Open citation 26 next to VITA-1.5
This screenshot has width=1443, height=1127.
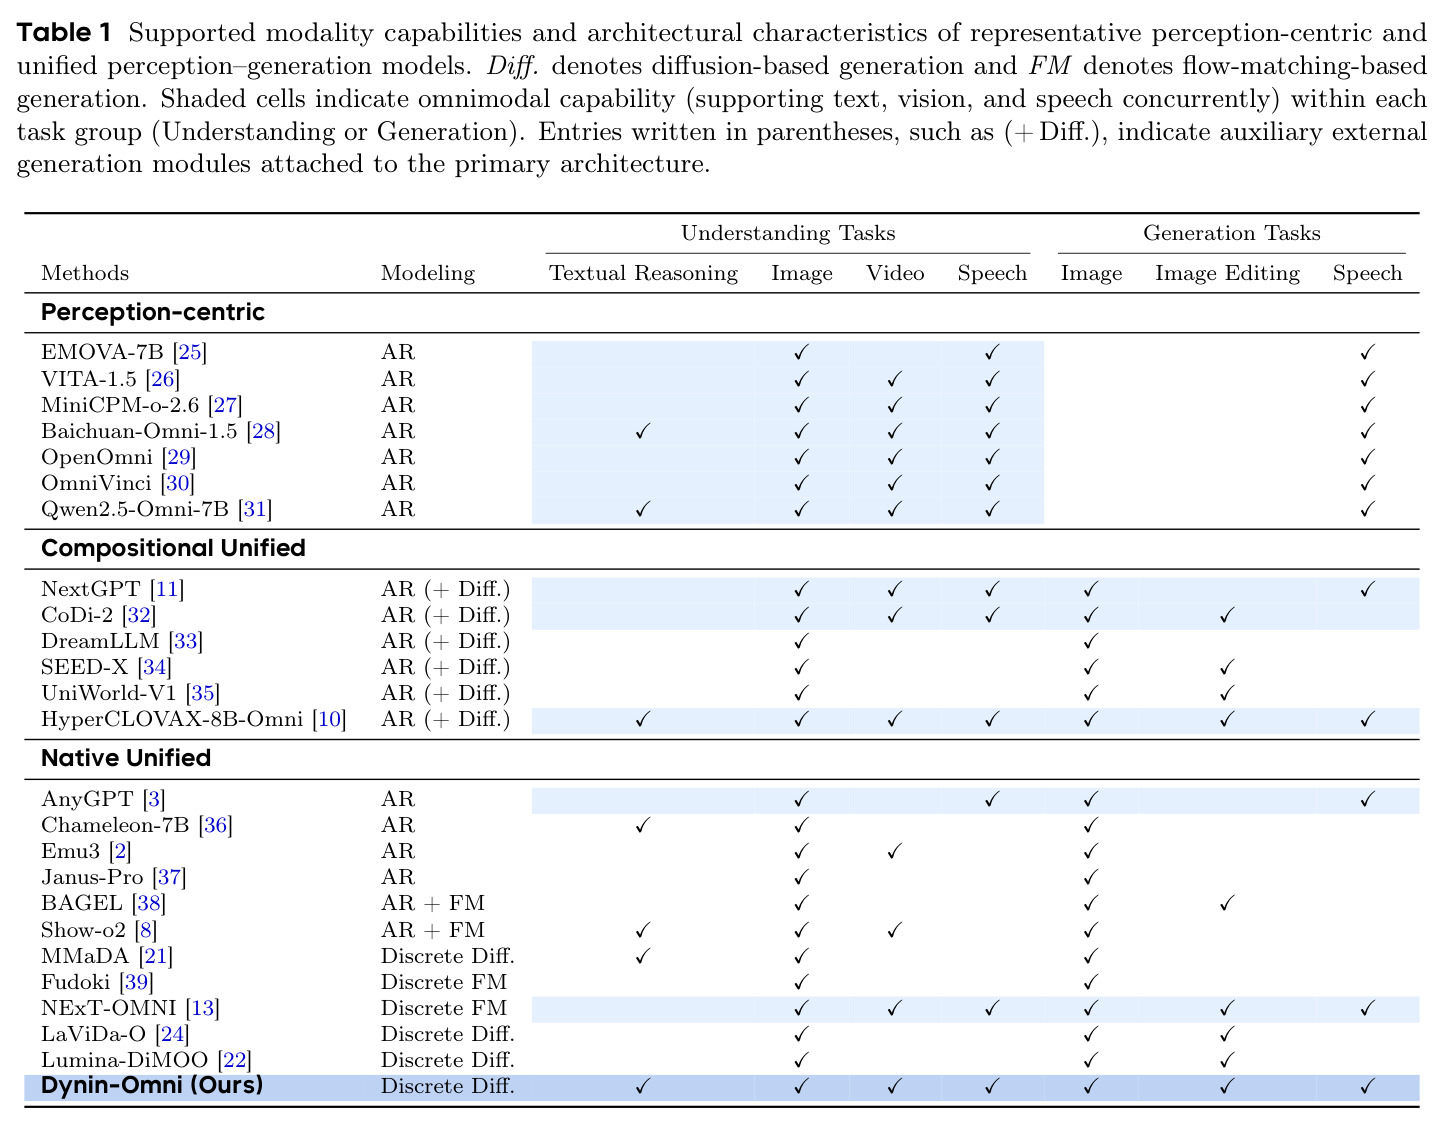pyautogui.click(x=163, y=379)
